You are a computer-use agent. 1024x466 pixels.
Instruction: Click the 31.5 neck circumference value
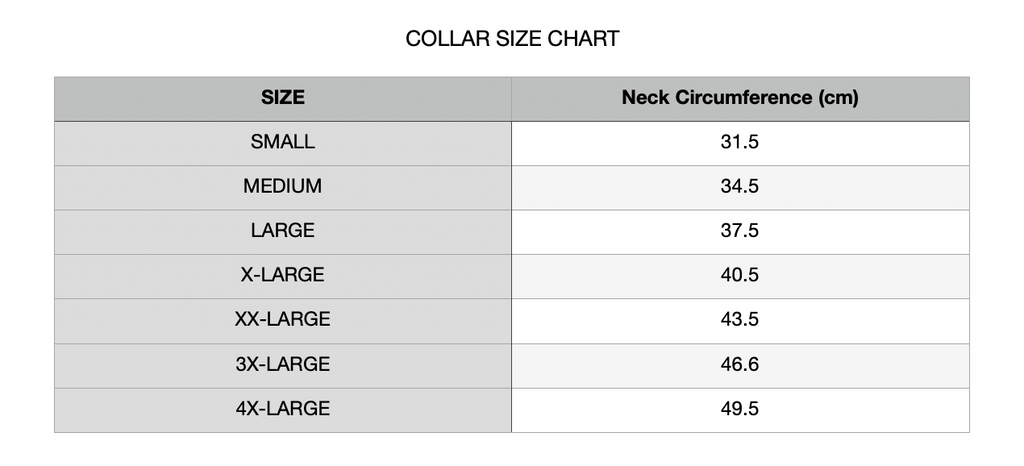click(740, 142)
